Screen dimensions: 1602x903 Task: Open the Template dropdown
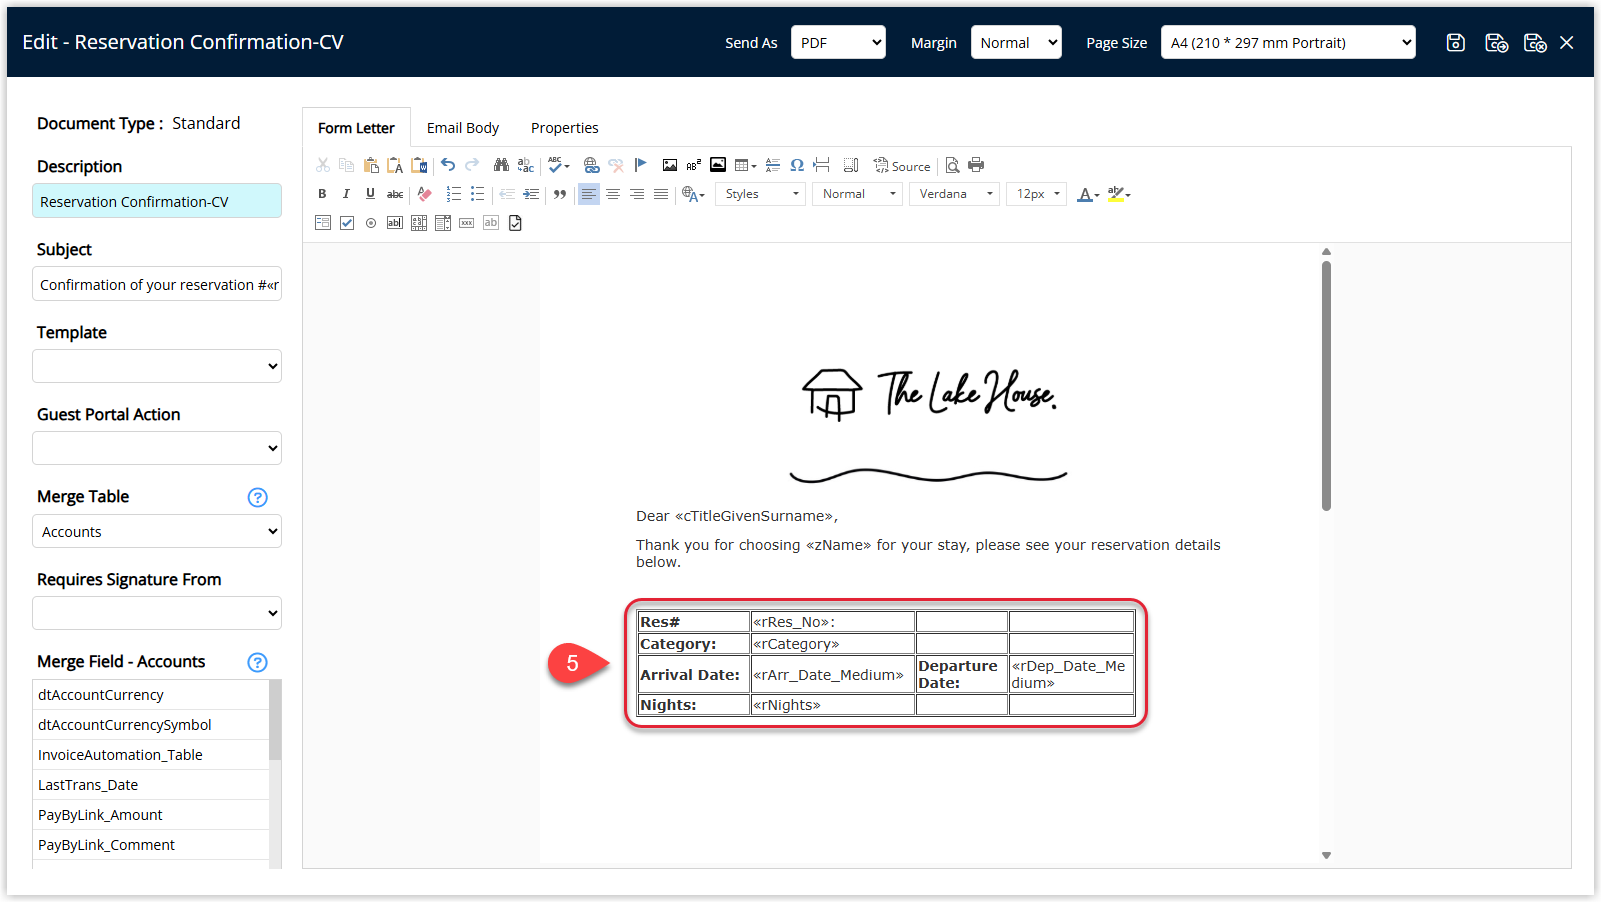tap(157, 366)
